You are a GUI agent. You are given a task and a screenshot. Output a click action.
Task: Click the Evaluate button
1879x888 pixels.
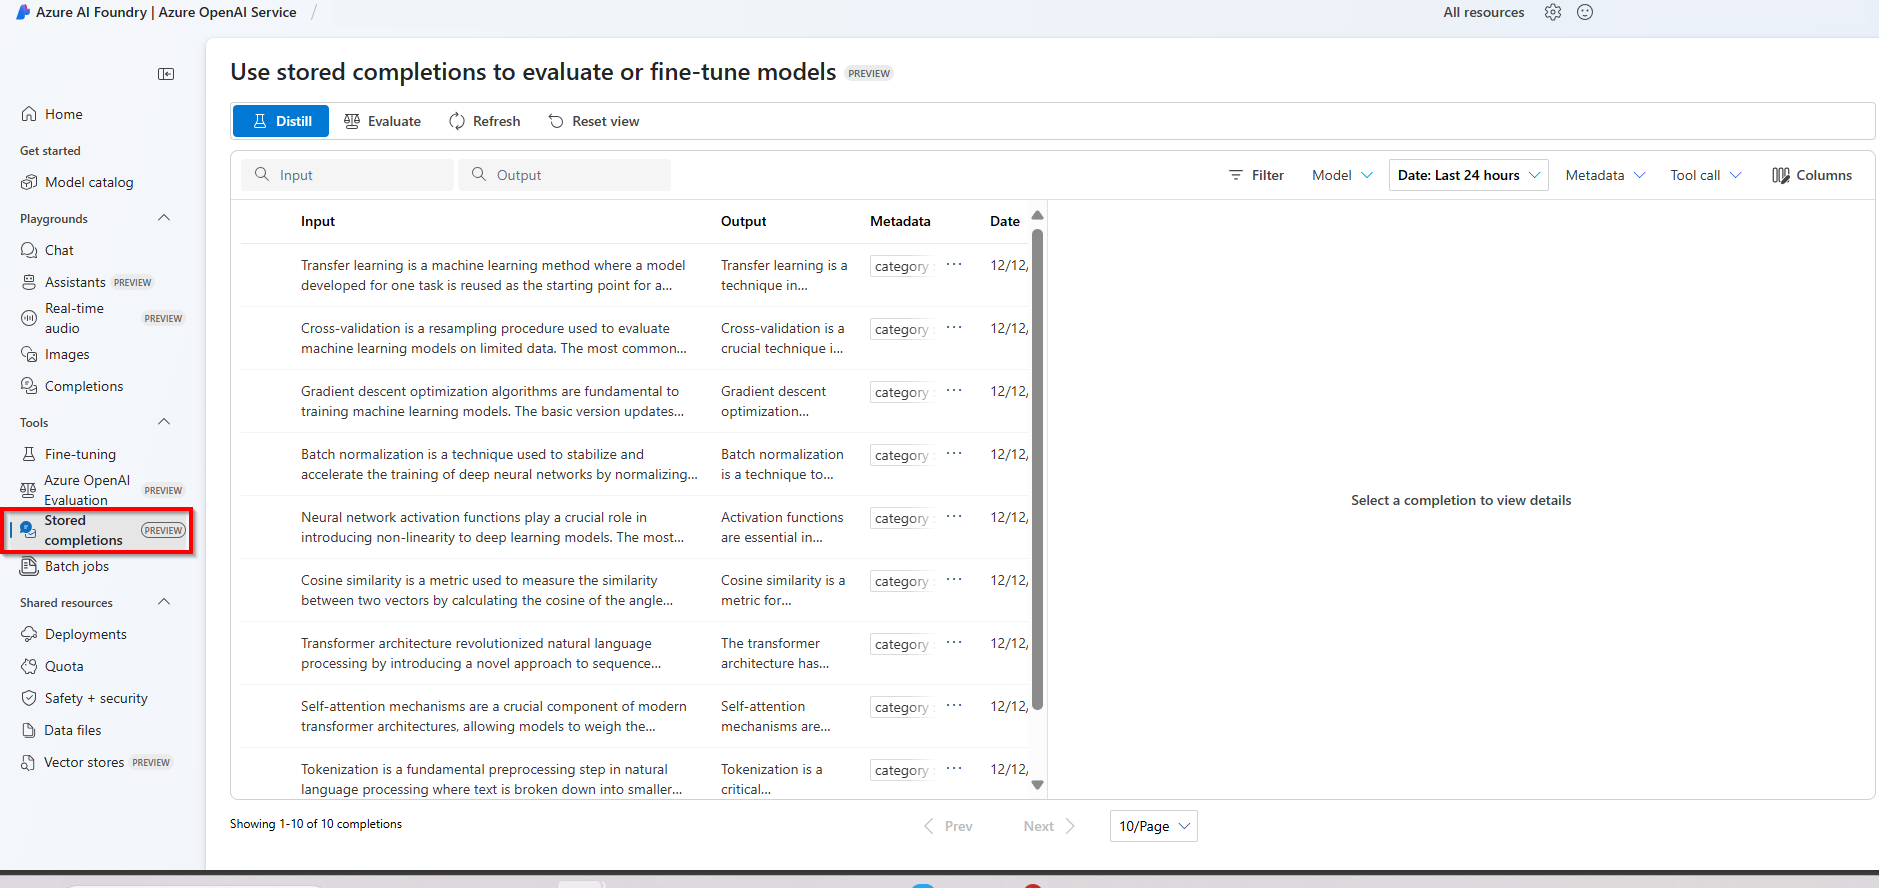[382, 121]
